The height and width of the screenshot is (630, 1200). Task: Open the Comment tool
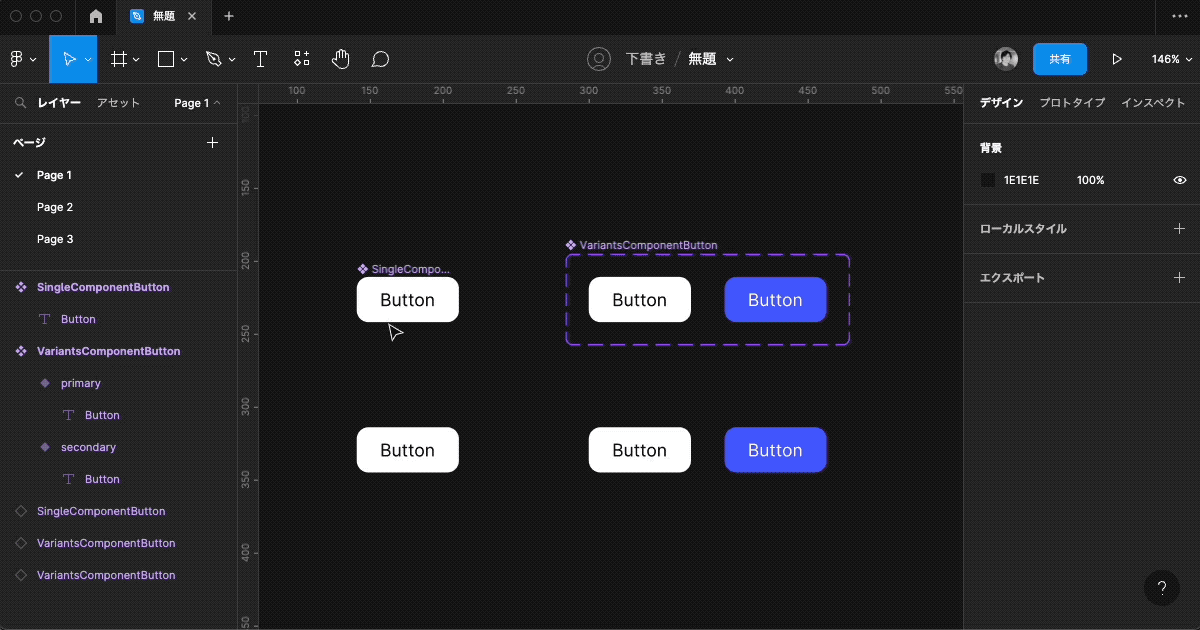pyautogui.click(x=380, y=59)
